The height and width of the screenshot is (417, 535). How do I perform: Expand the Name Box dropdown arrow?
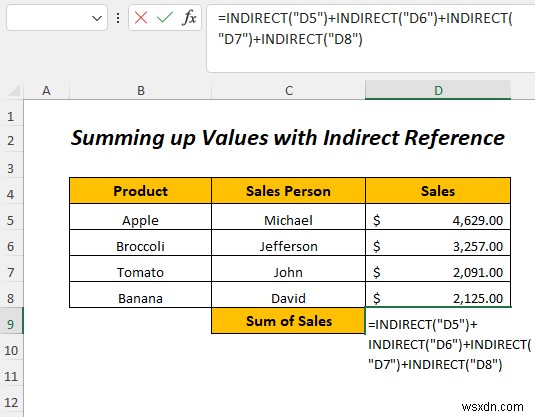coord(97,18)
